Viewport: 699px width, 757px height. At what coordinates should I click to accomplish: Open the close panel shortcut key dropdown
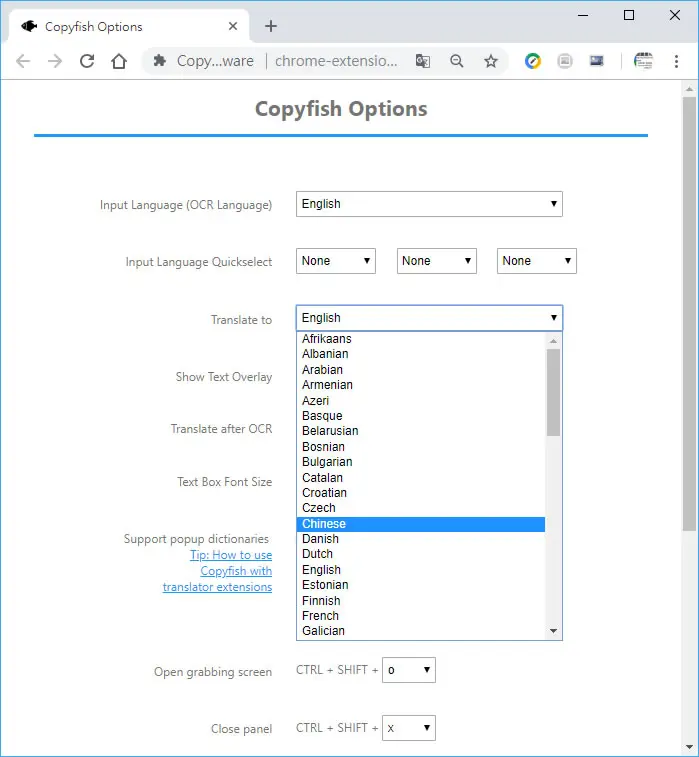[409, 728]
